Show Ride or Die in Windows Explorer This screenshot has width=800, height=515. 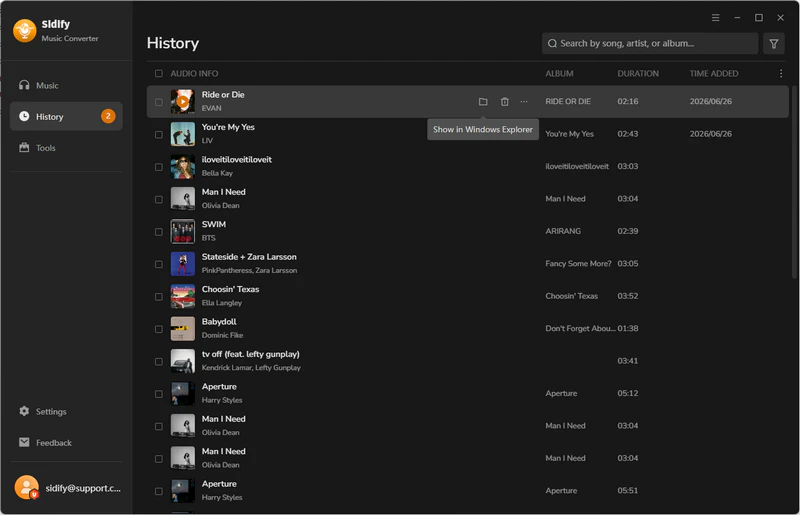483,102
